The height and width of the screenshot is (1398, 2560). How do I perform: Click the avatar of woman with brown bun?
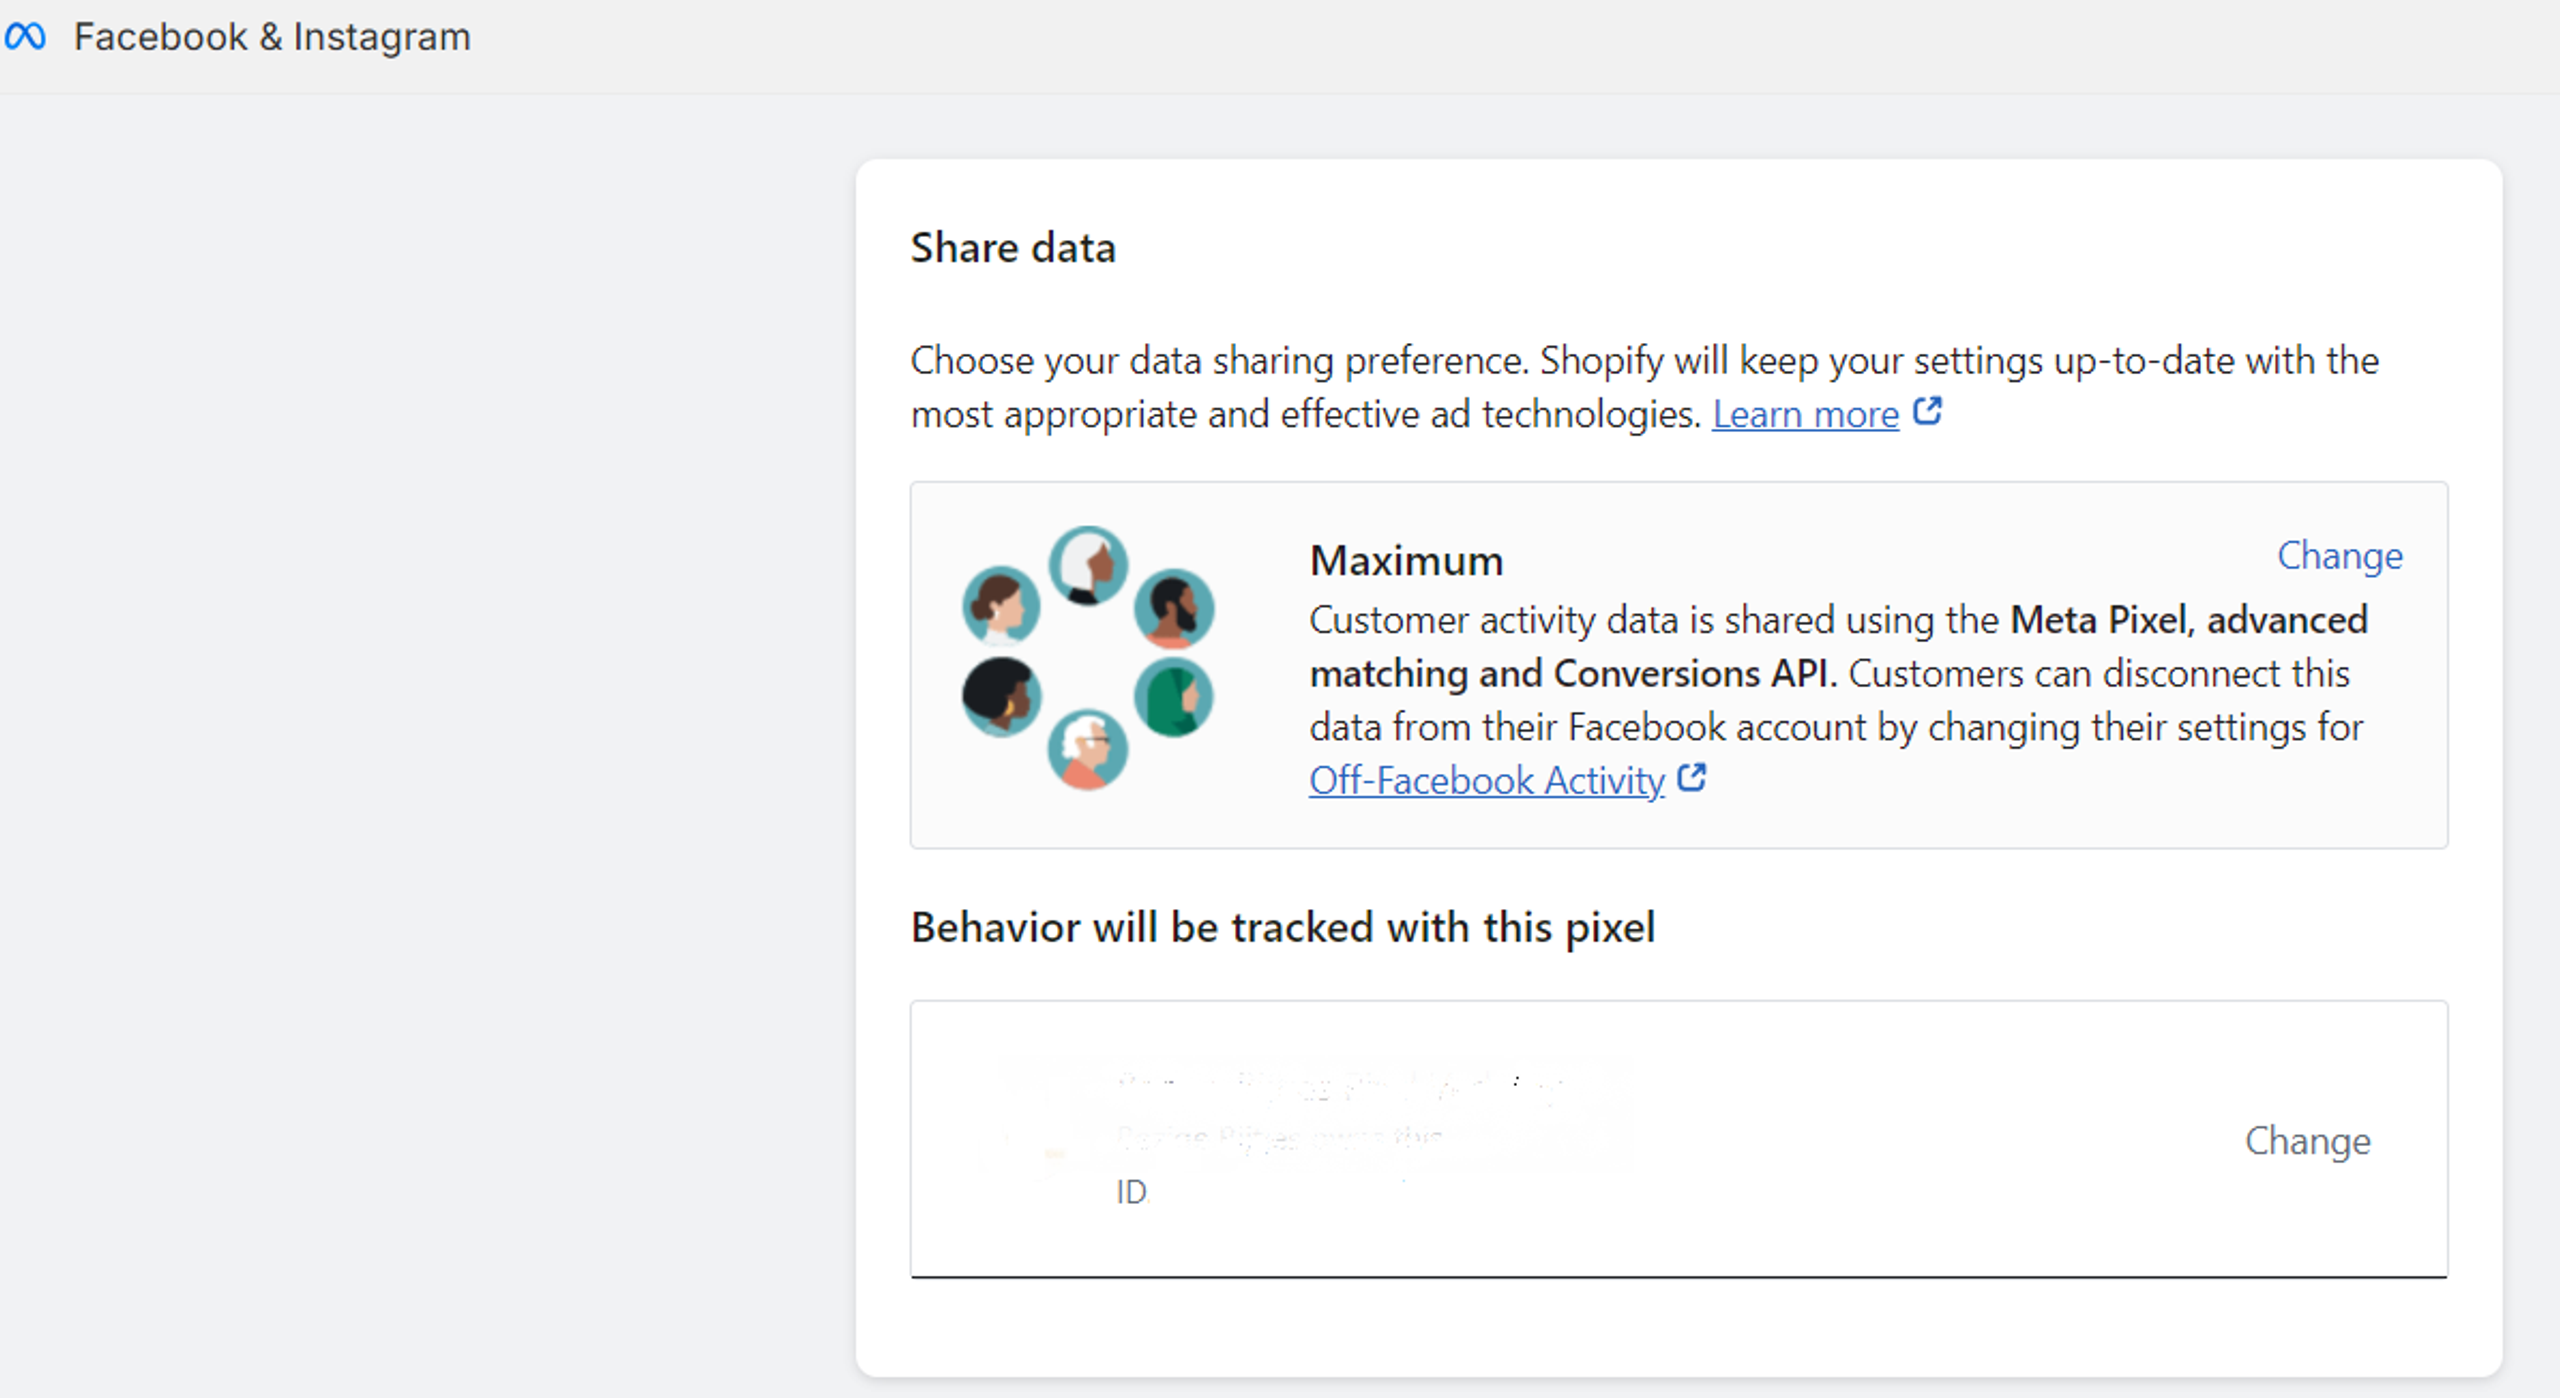[x=1001, y=605]
